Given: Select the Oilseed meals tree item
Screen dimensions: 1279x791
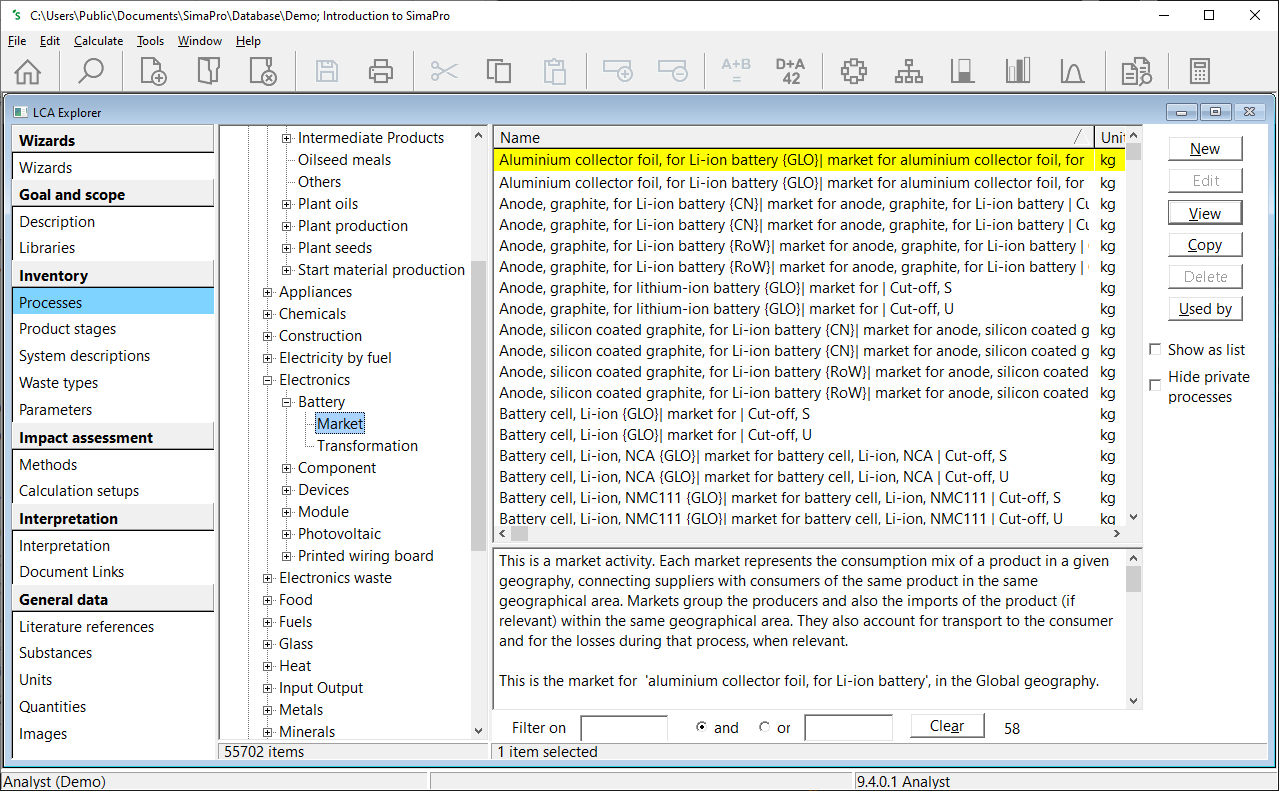Looking at the screenshot, I should tap(344, 160).
